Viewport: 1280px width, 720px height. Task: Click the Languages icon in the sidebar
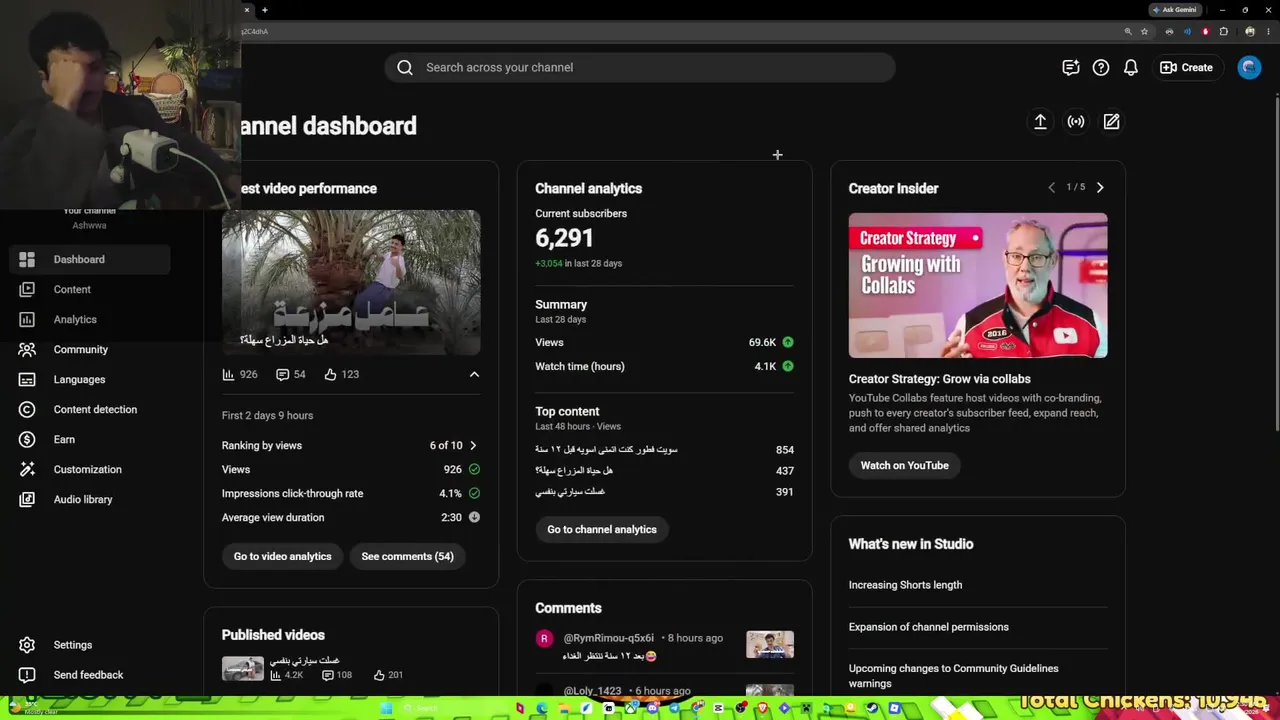pyautogui.click(x=27, y=379)
